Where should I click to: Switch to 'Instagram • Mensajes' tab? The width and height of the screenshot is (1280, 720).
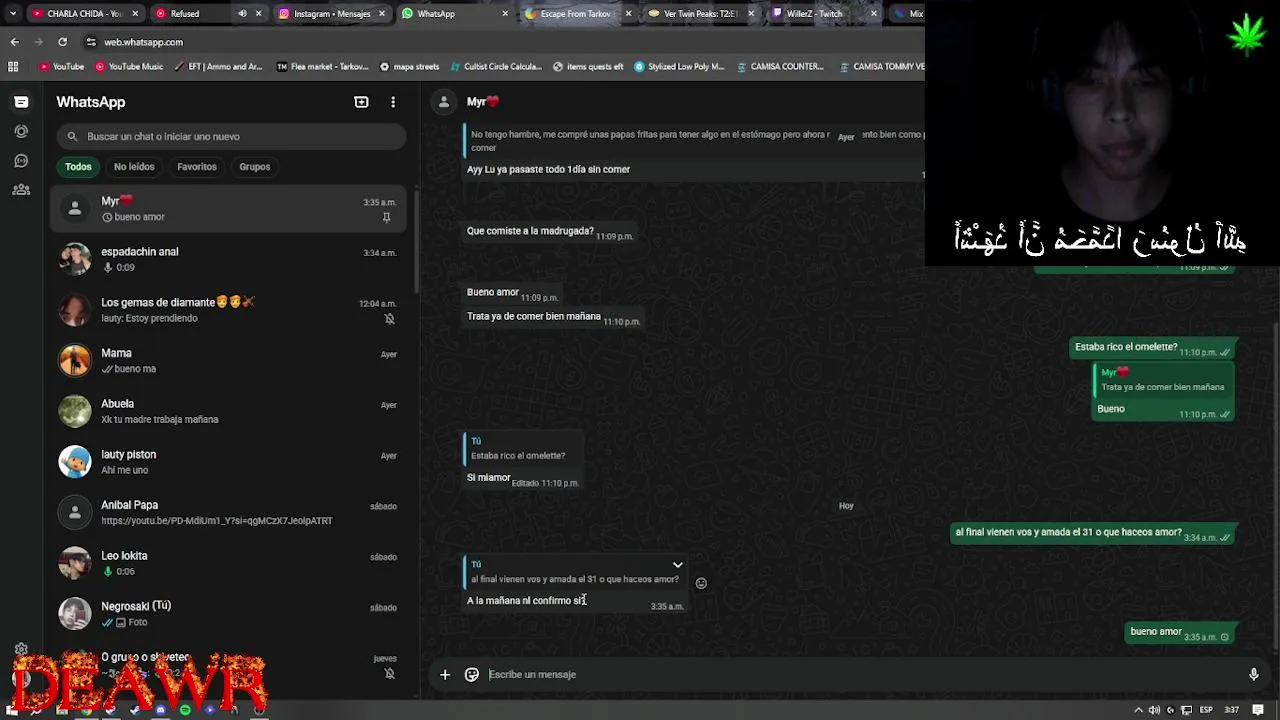coord(331,14)
